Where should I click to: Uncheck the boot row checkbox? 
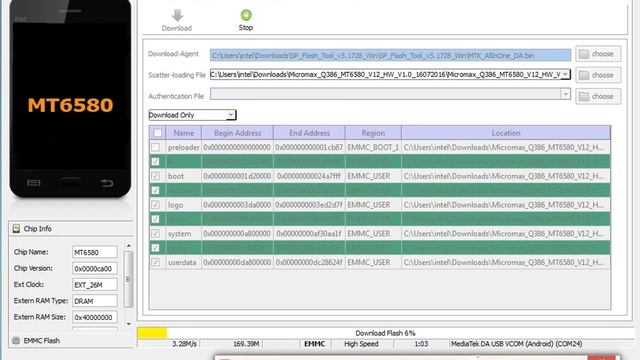(x=156, y=176)
